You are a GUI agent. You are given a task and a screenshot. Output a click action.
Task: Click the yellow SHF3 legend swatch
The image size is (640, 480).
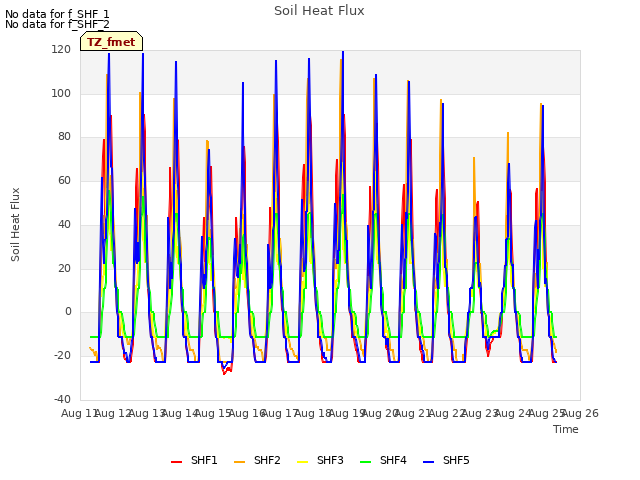(x=302, y=461)
